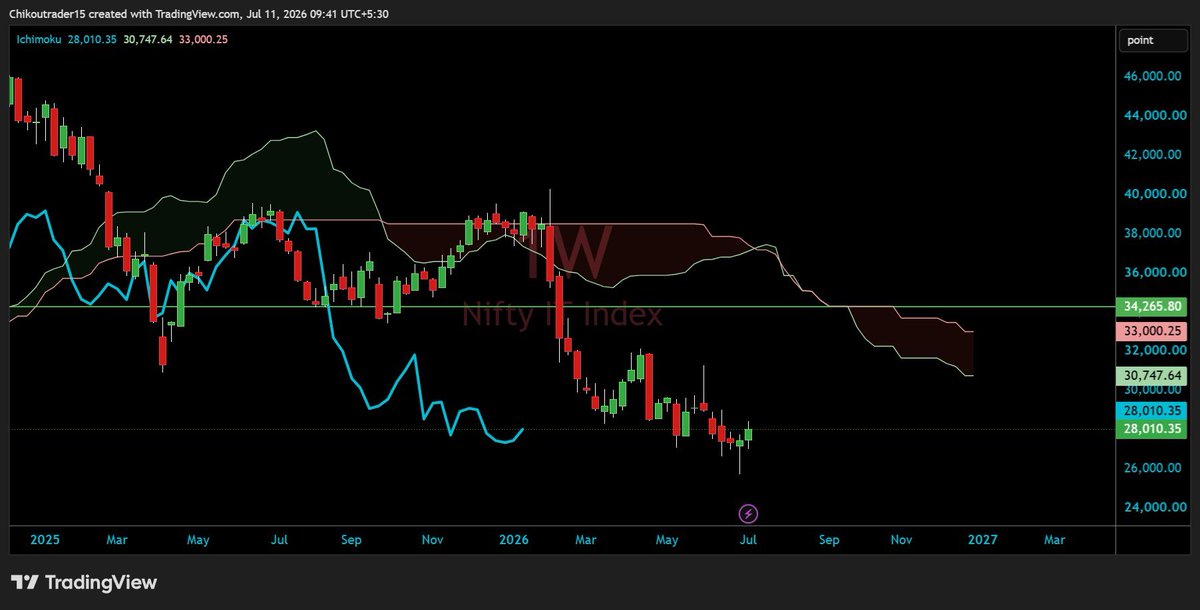
Task: Click the Nov label left of 2026
Action: click(433, 540)
